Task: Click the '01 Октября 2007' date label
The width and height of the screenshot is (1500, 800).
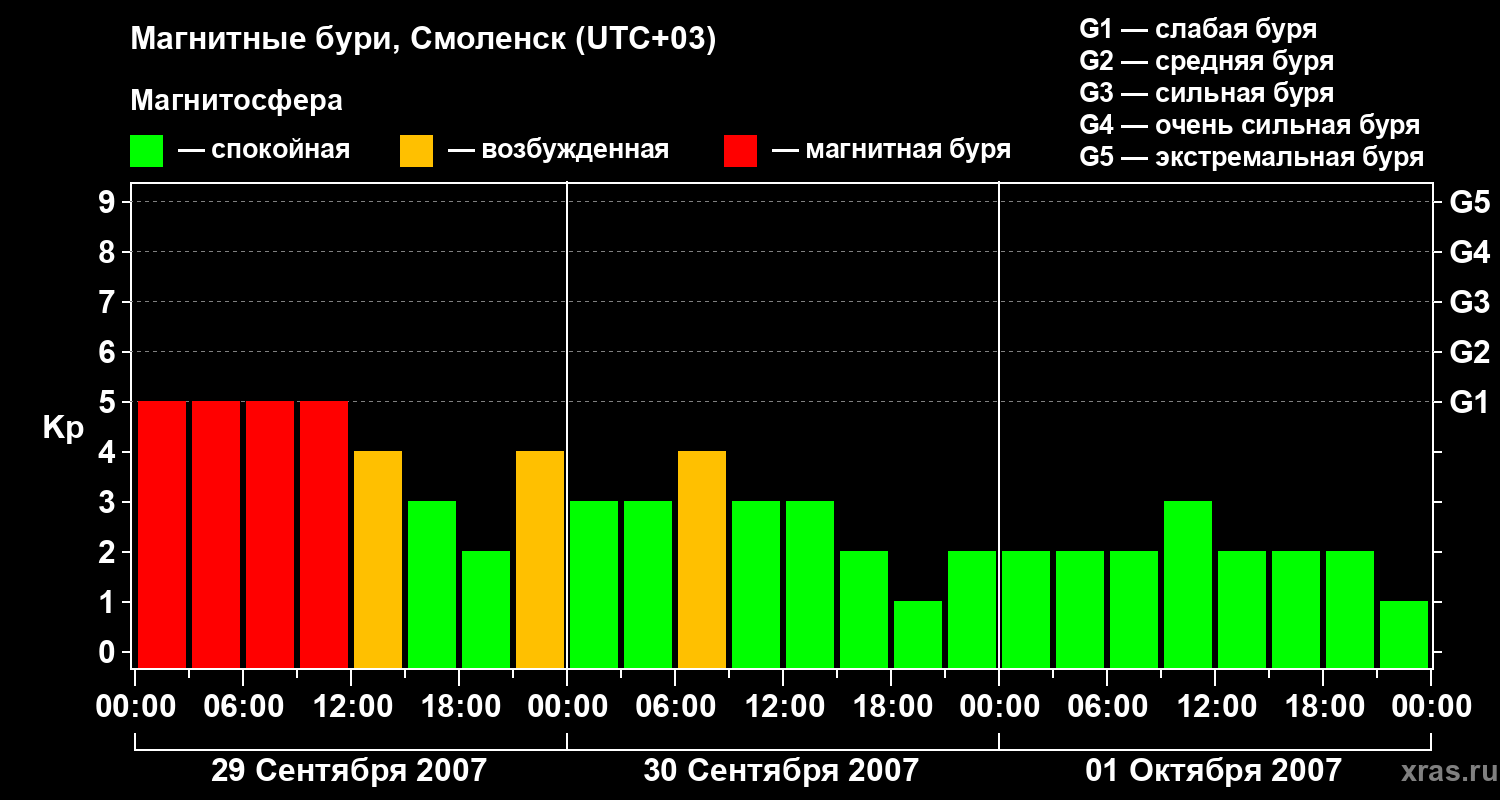Action: coord(1213,771)
